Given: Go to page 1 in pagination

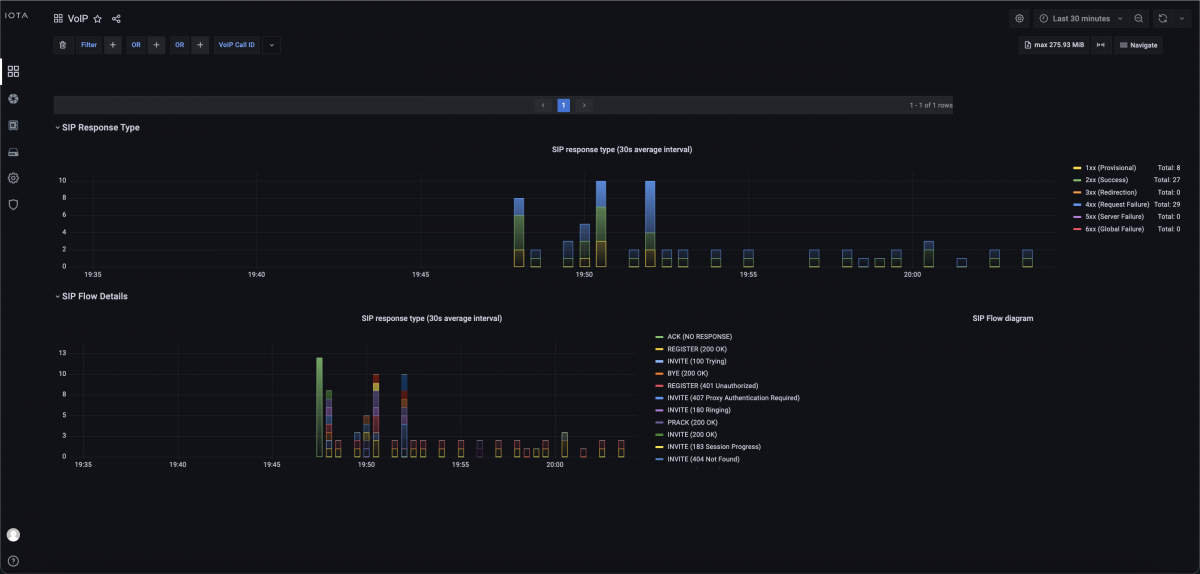Looking at the screenshot, I should [563, 105].
